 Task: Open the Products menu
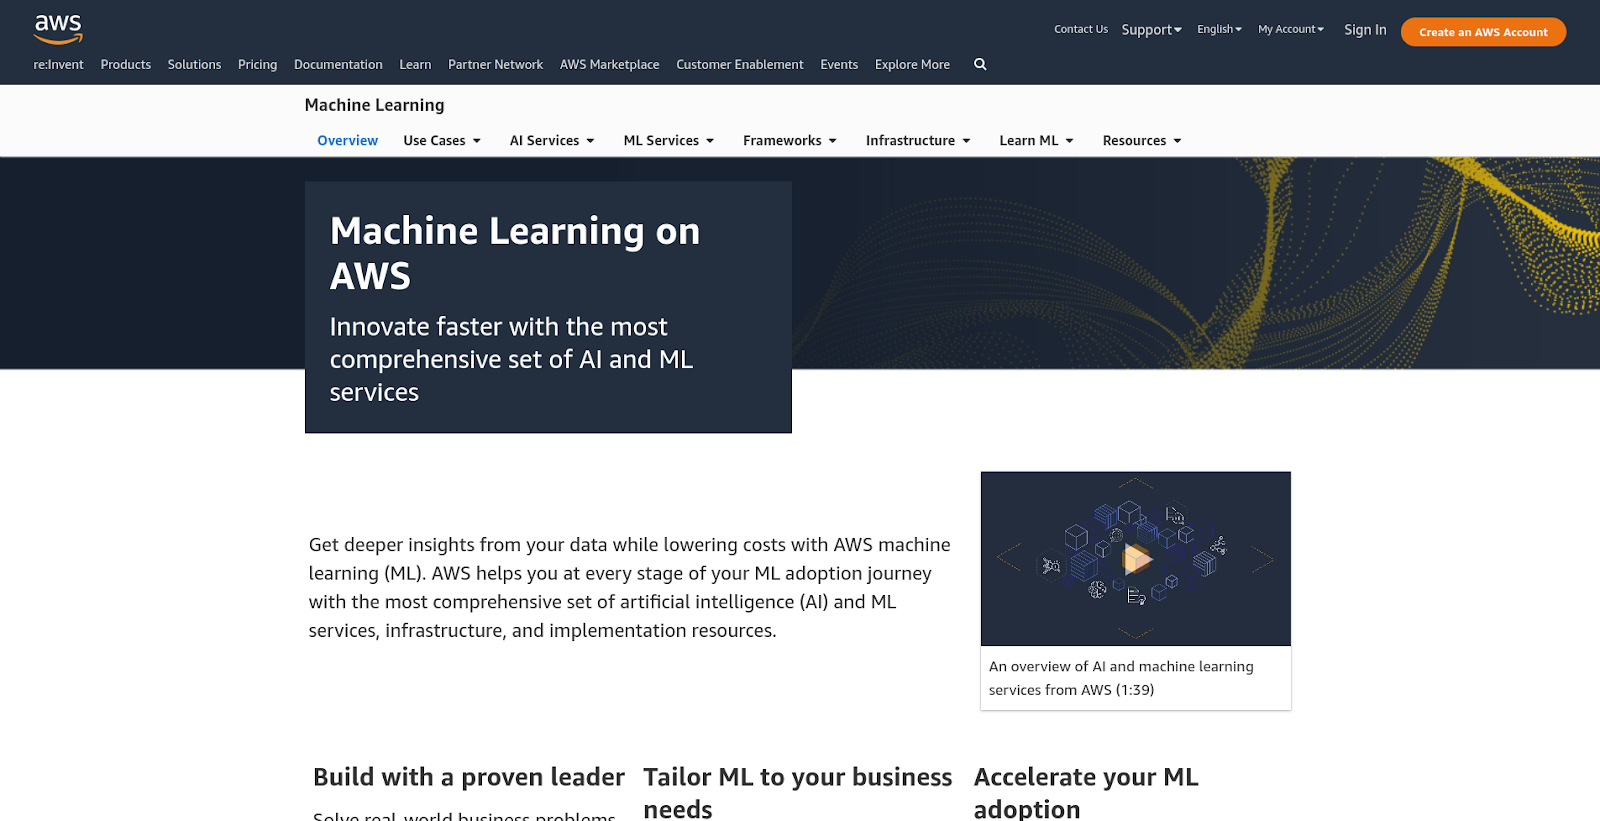click(126, 65)
